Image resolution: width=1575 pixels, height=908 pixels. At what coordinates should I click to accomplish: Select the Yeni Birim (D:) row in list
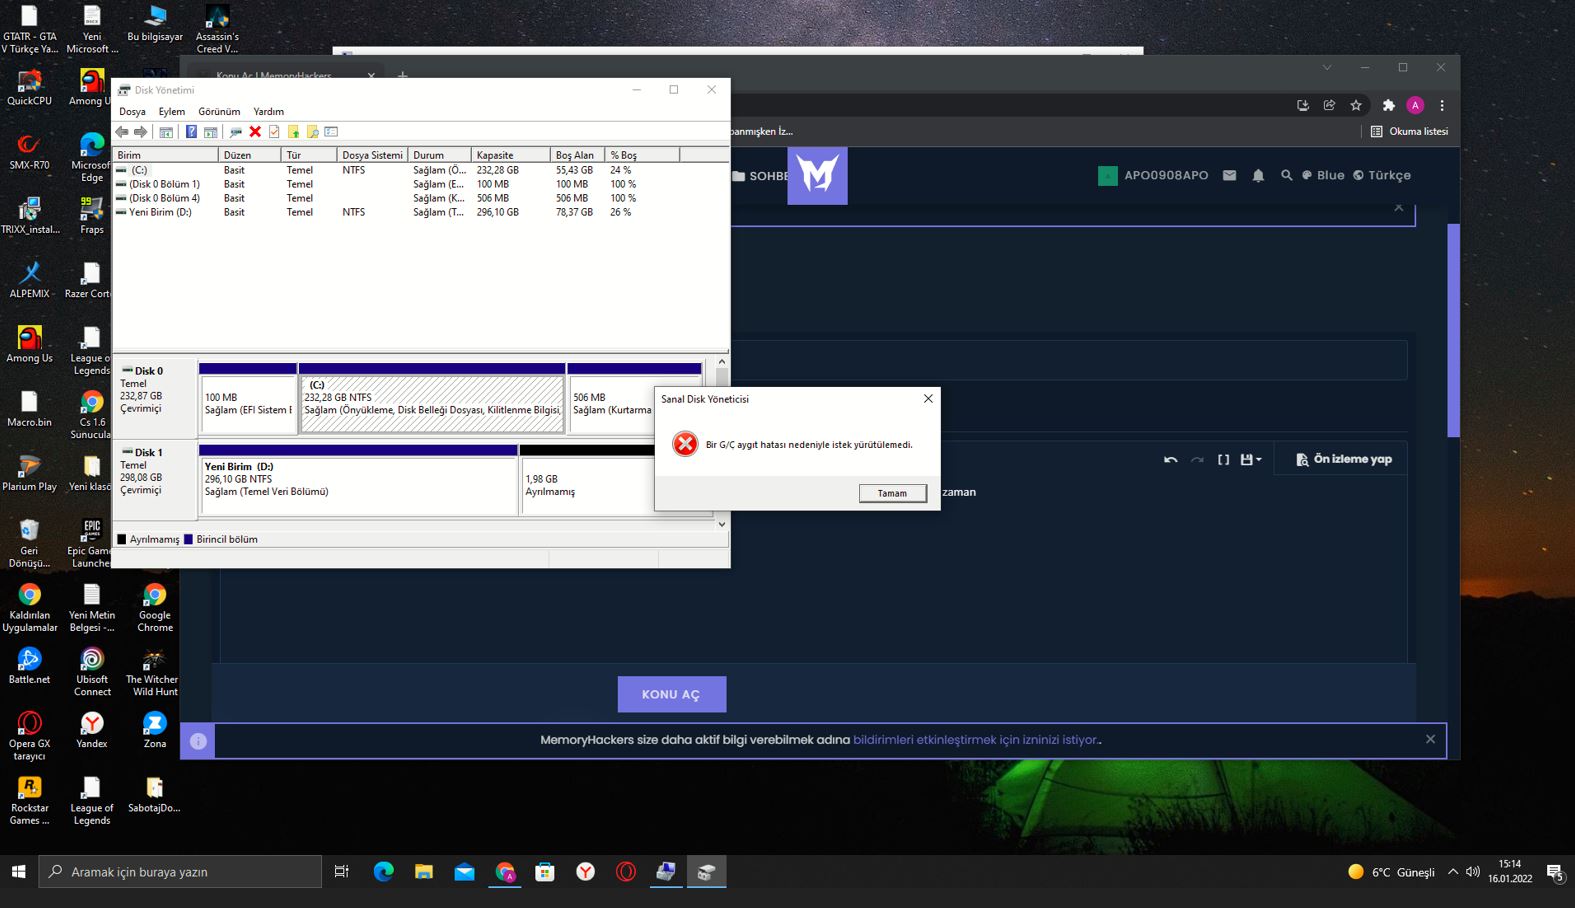tap(420, 212)
